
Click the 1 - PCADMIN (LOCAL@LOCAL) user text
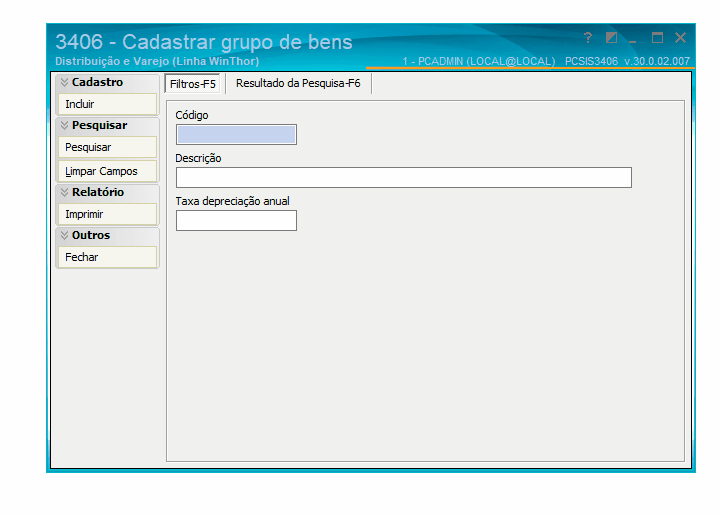click(x=479, y=61)
